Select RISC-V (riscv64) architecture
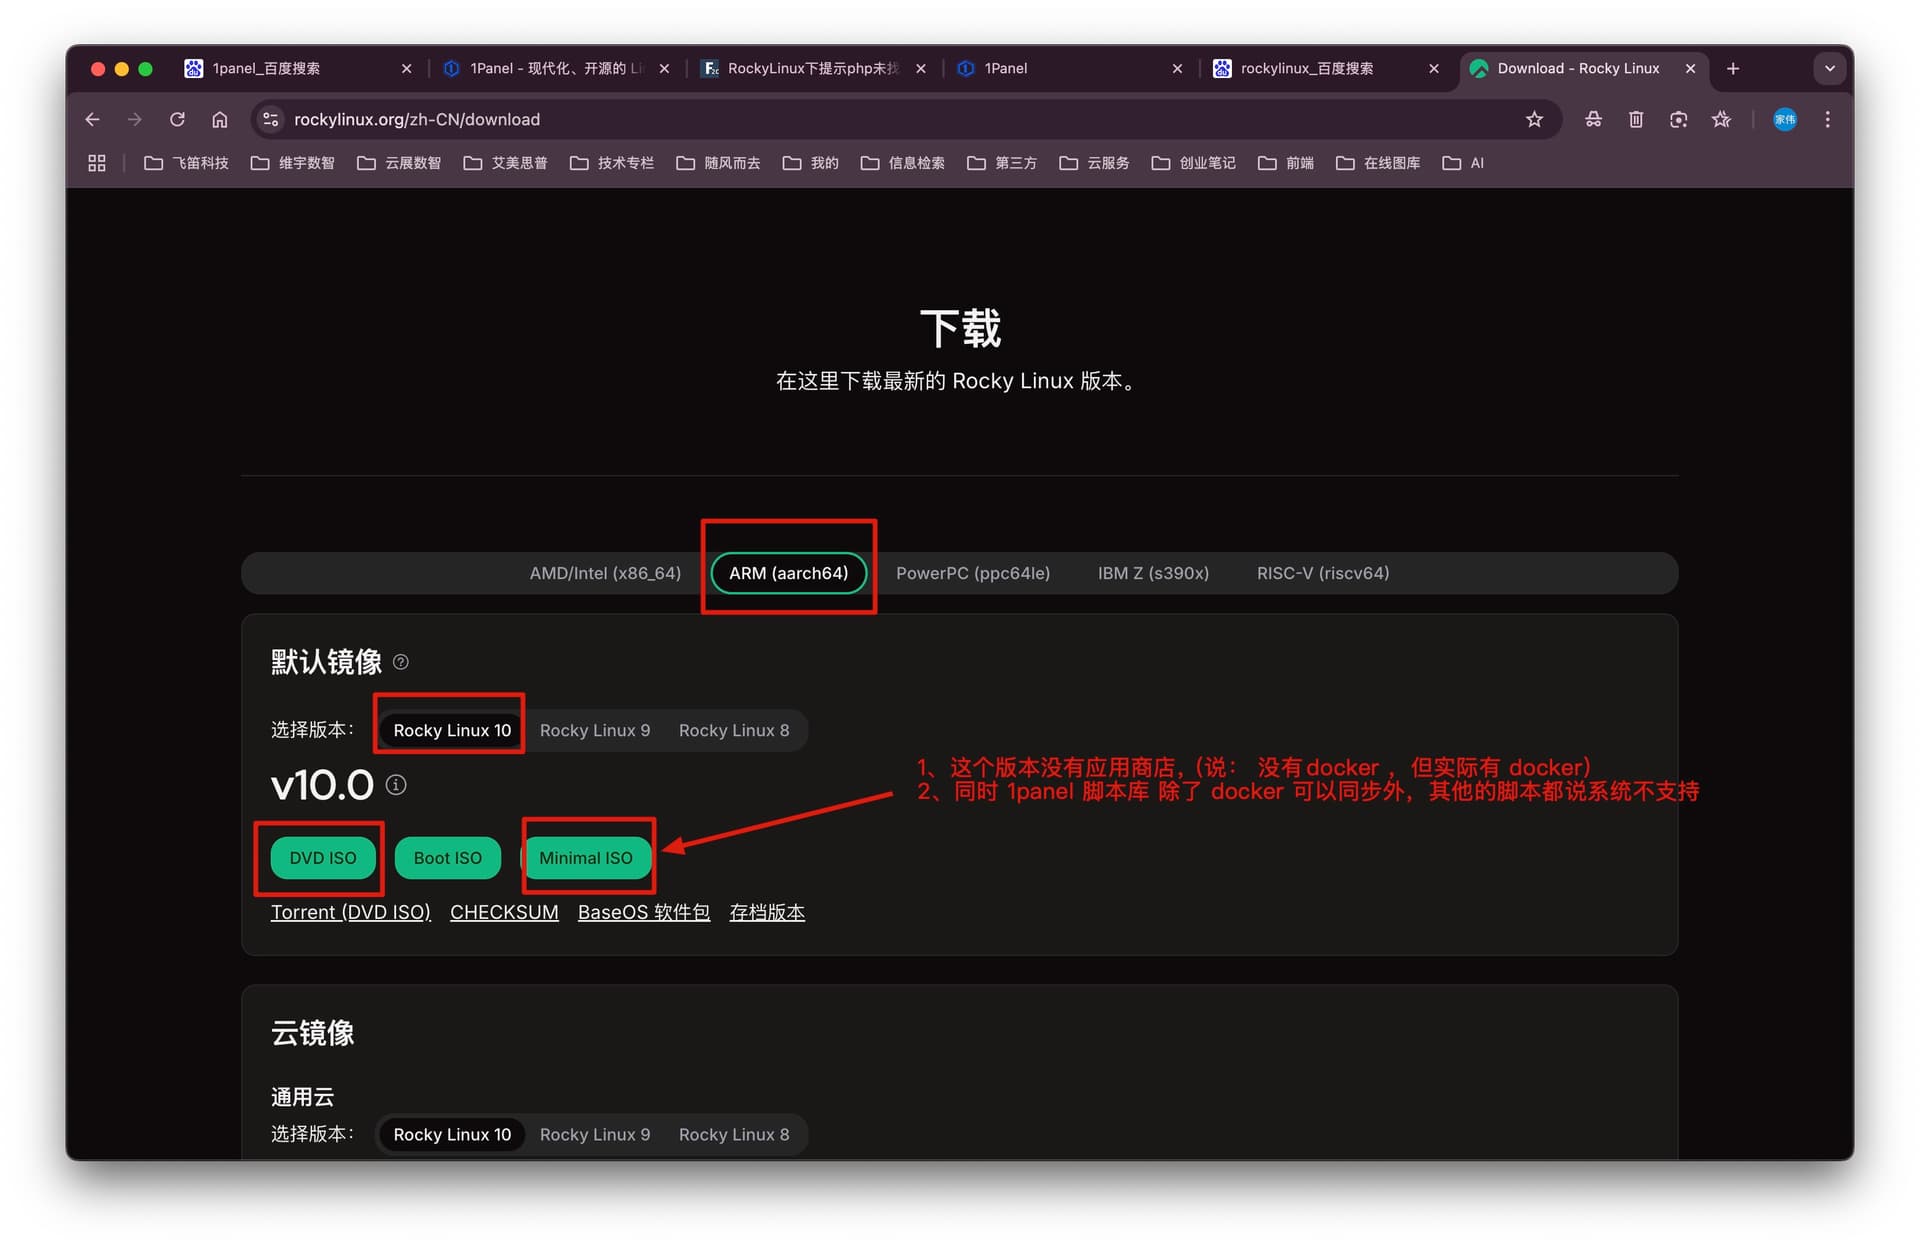This screenshot has width=1920, height=1248. coord(1323,573)
